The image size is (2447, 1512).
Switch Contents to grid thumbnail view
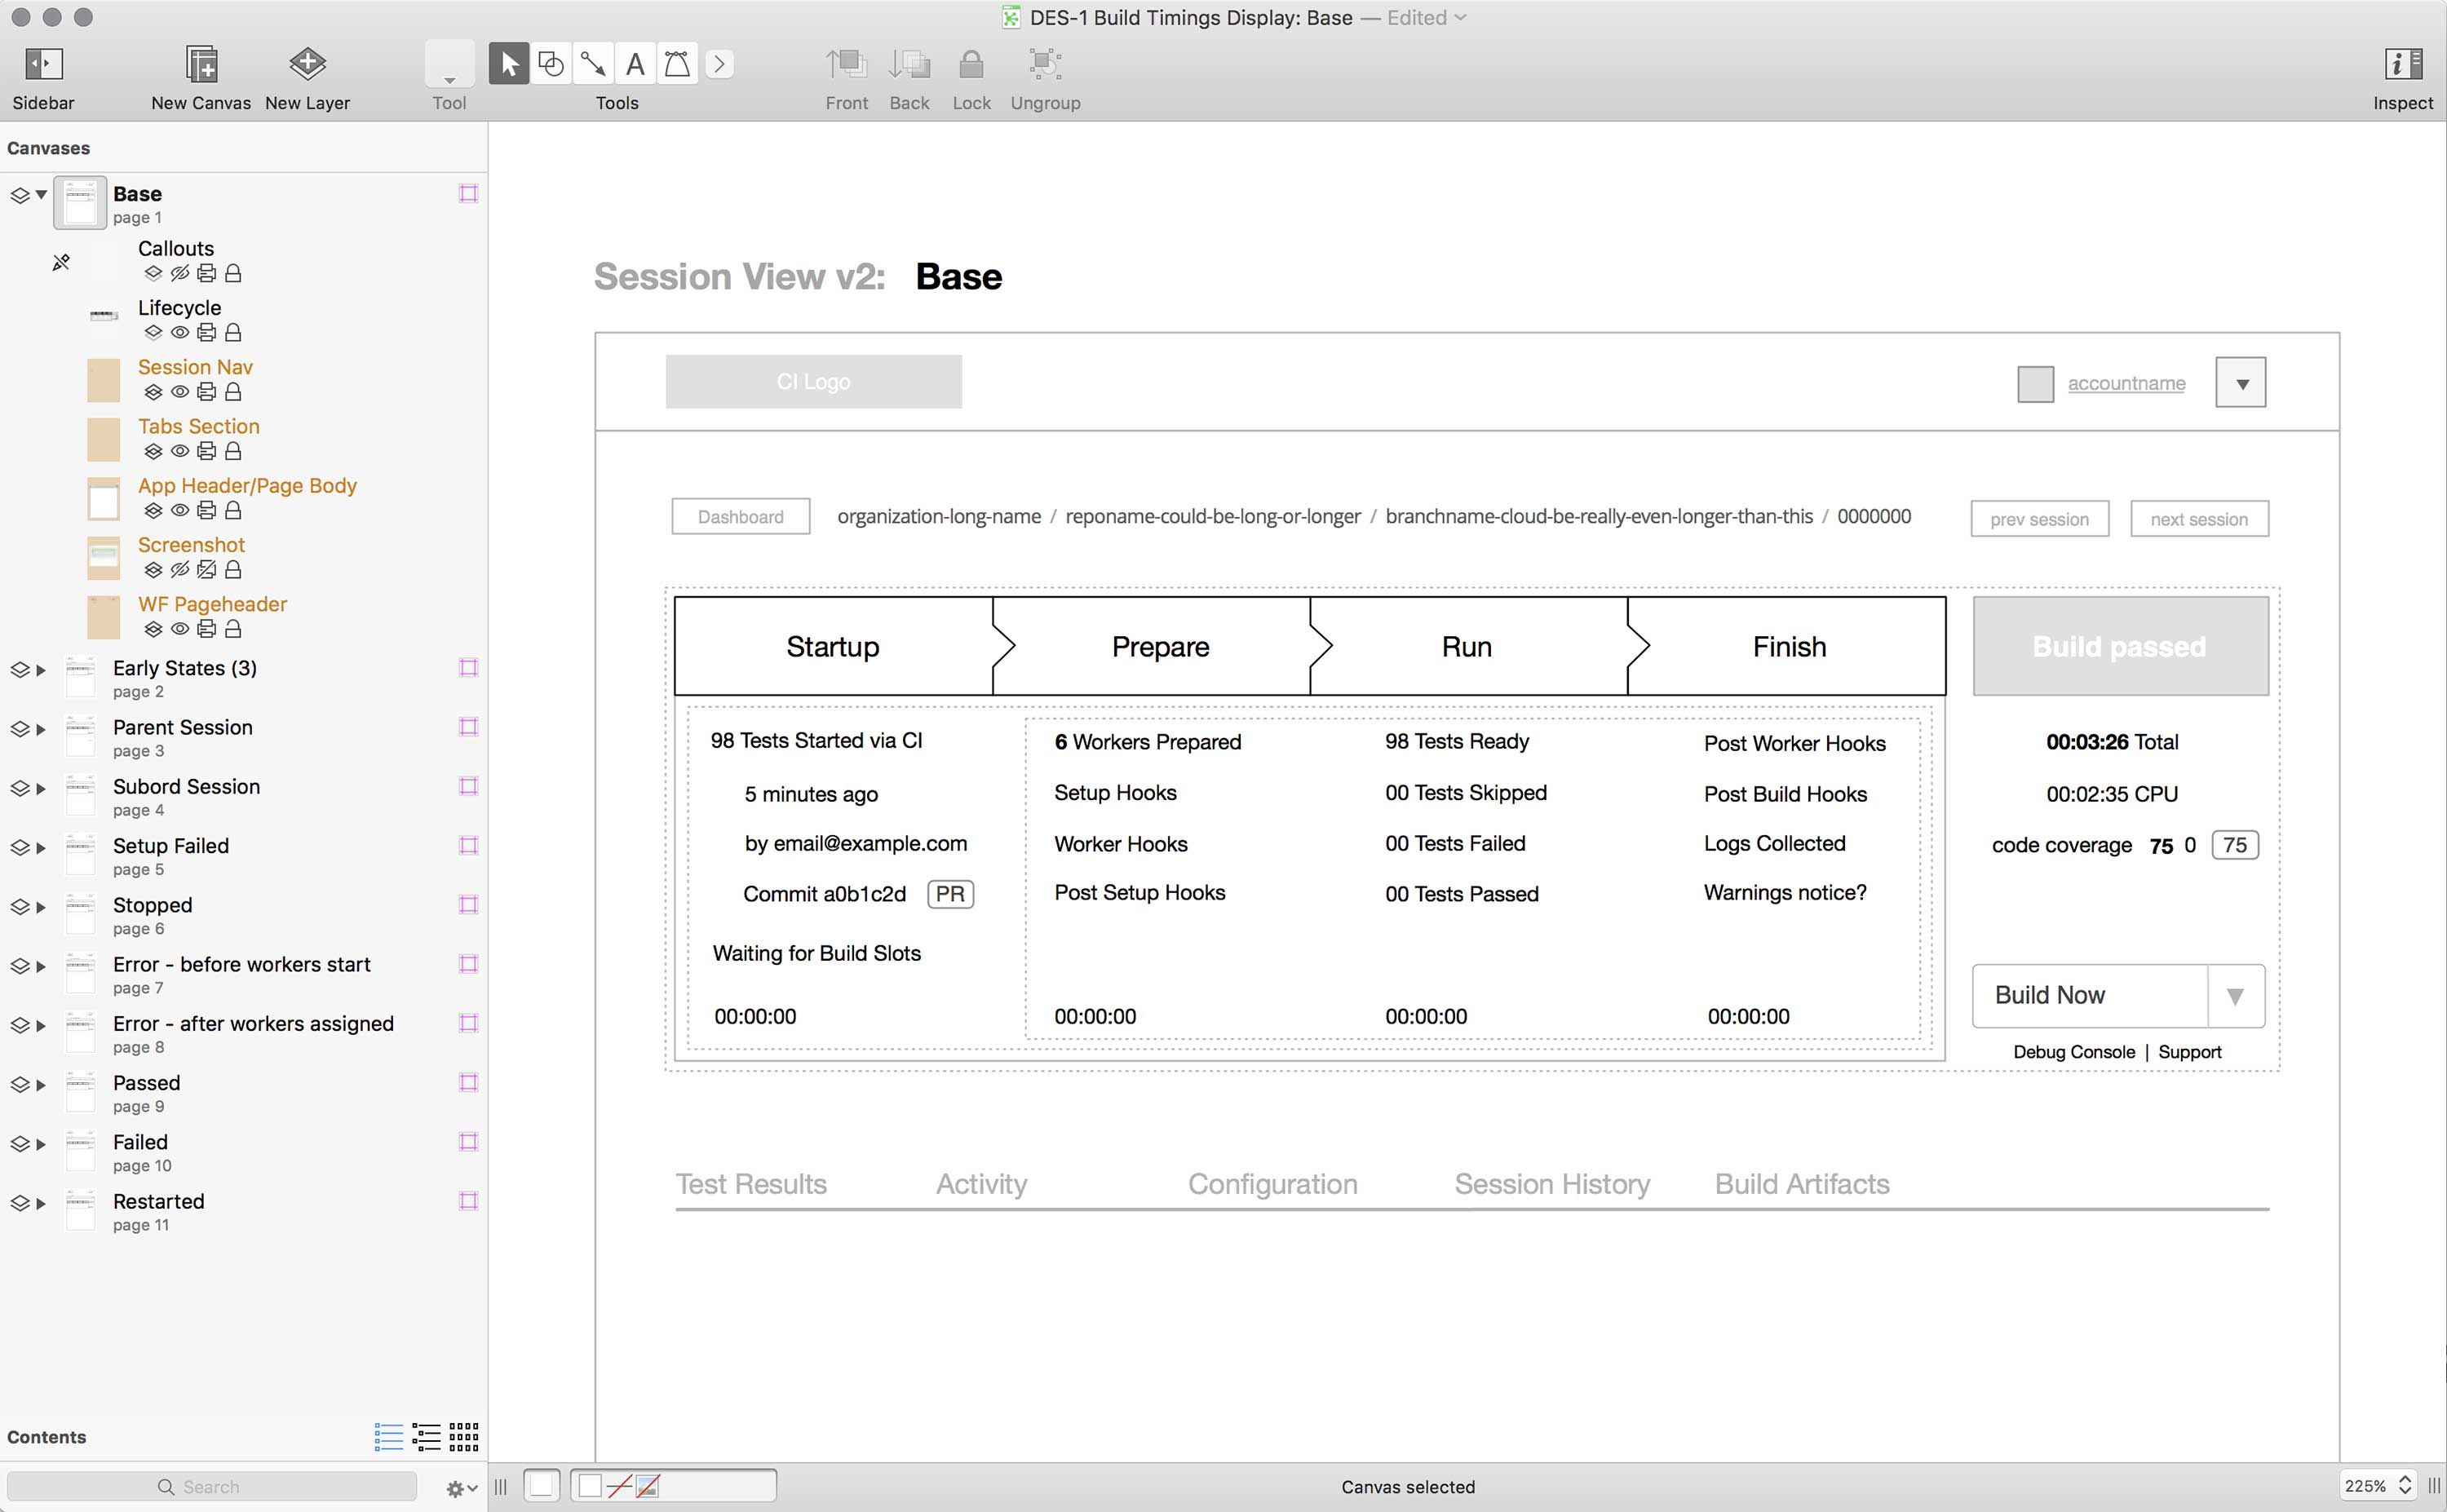pos(463,1437)
